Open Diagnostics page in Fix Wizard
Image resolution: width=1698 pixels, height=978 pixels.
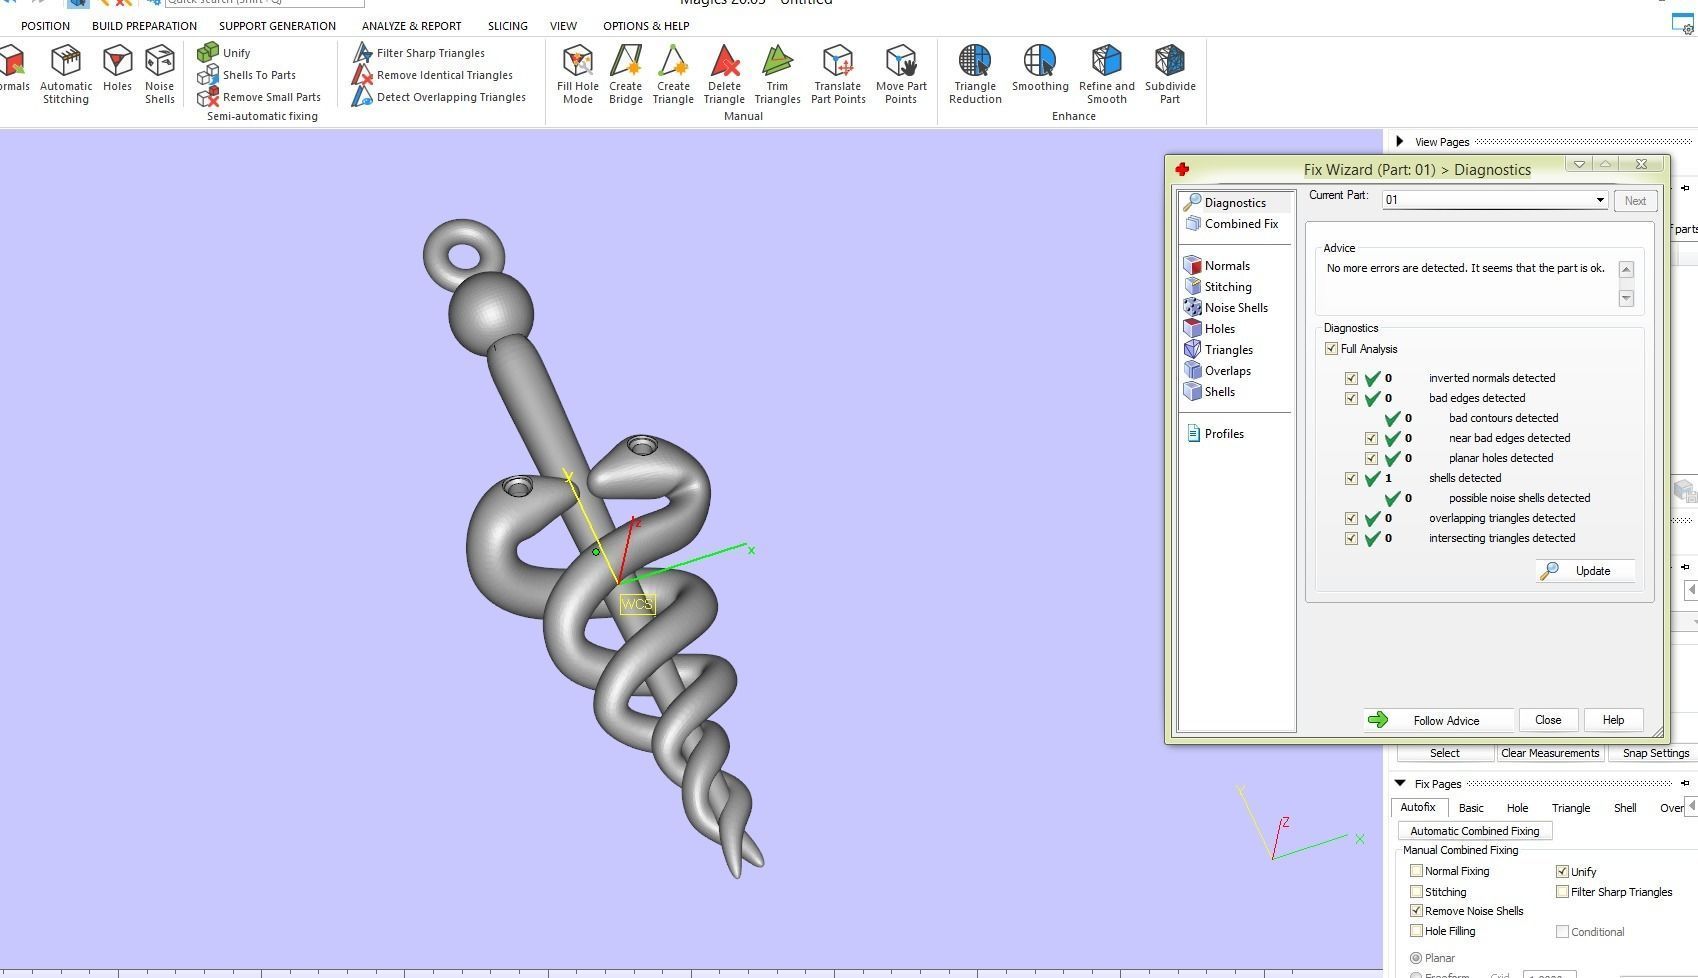[1236, 202]
